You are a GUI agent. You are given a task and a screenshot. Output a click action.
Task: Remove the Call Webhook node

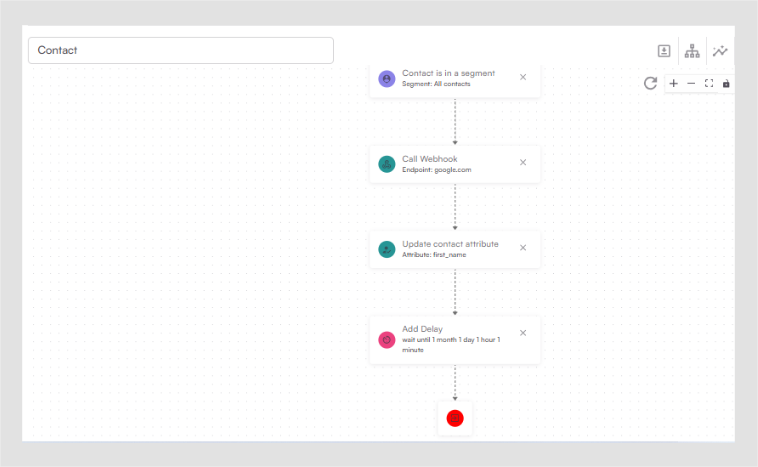click(523, 162)
